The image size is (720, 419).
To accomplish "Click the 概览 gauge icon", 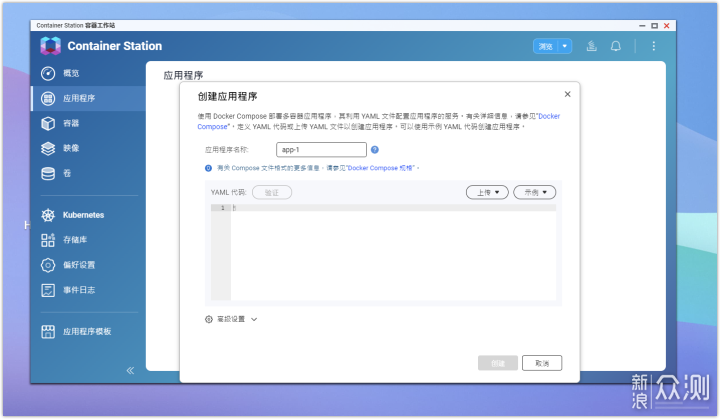I will (x=48, y=73).
